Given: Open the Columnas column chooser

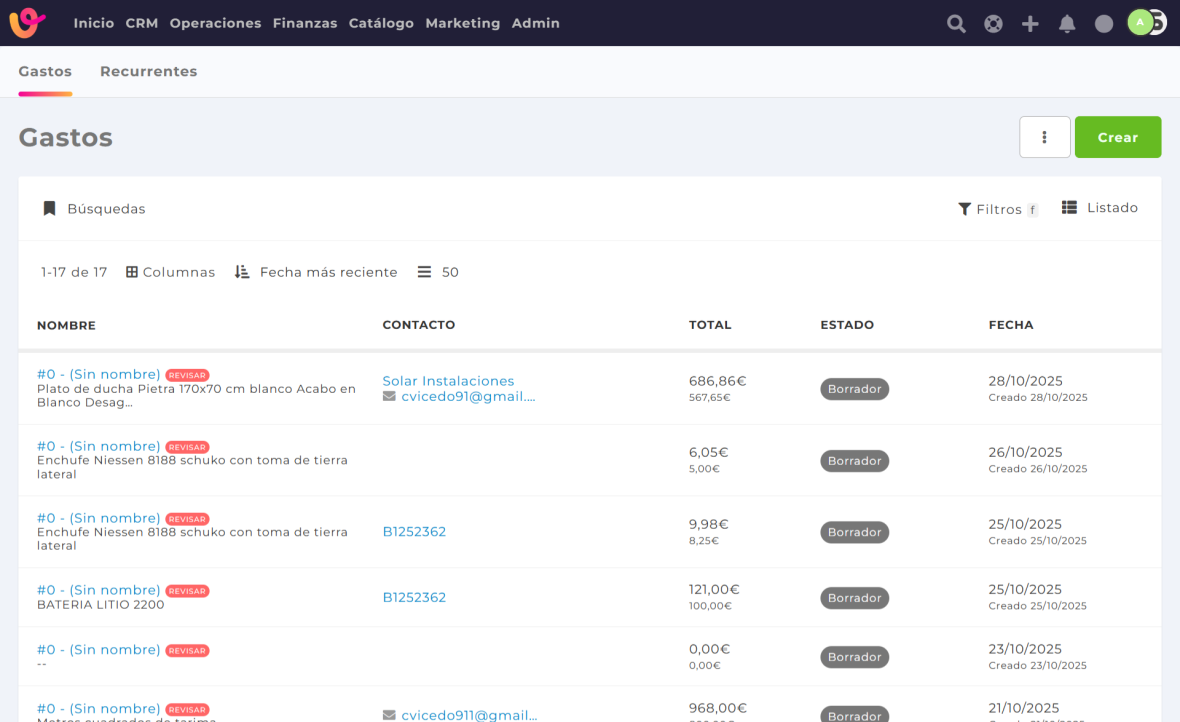Looking at the screenshot, I should coord(170,272).
